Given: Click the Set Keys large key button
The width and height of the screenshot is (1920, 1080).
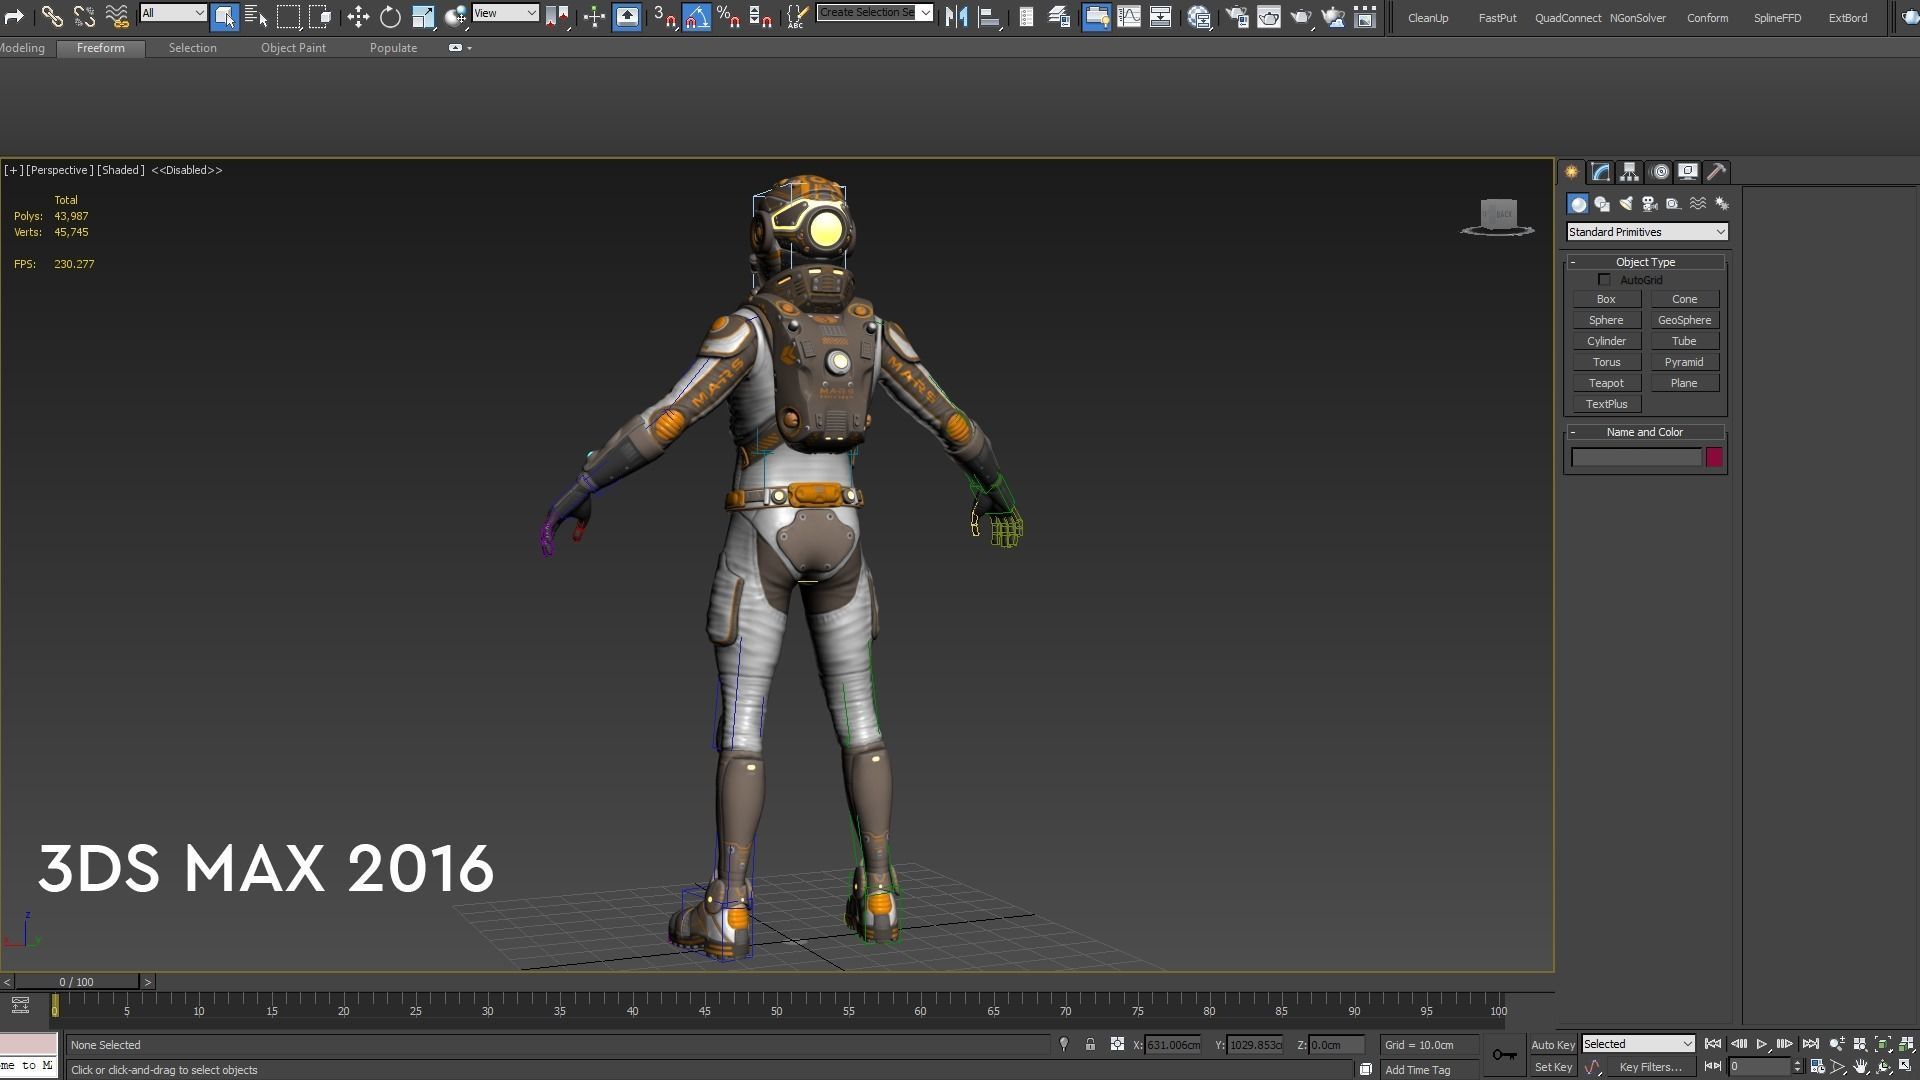Looking at the screenshot, I should click(x=1504, y=1055).
